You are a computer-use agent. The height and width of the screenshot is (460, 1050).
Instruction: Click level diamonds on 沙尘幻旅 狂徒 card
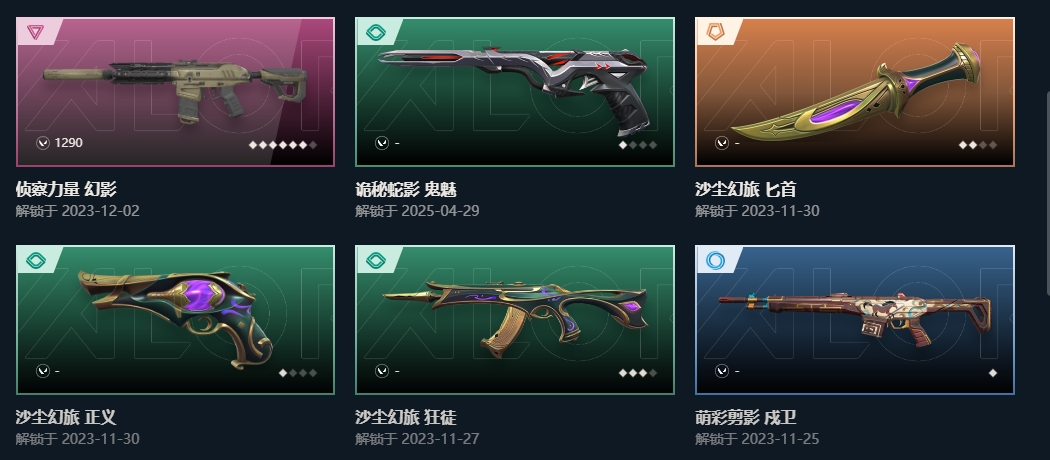point(638,373)
